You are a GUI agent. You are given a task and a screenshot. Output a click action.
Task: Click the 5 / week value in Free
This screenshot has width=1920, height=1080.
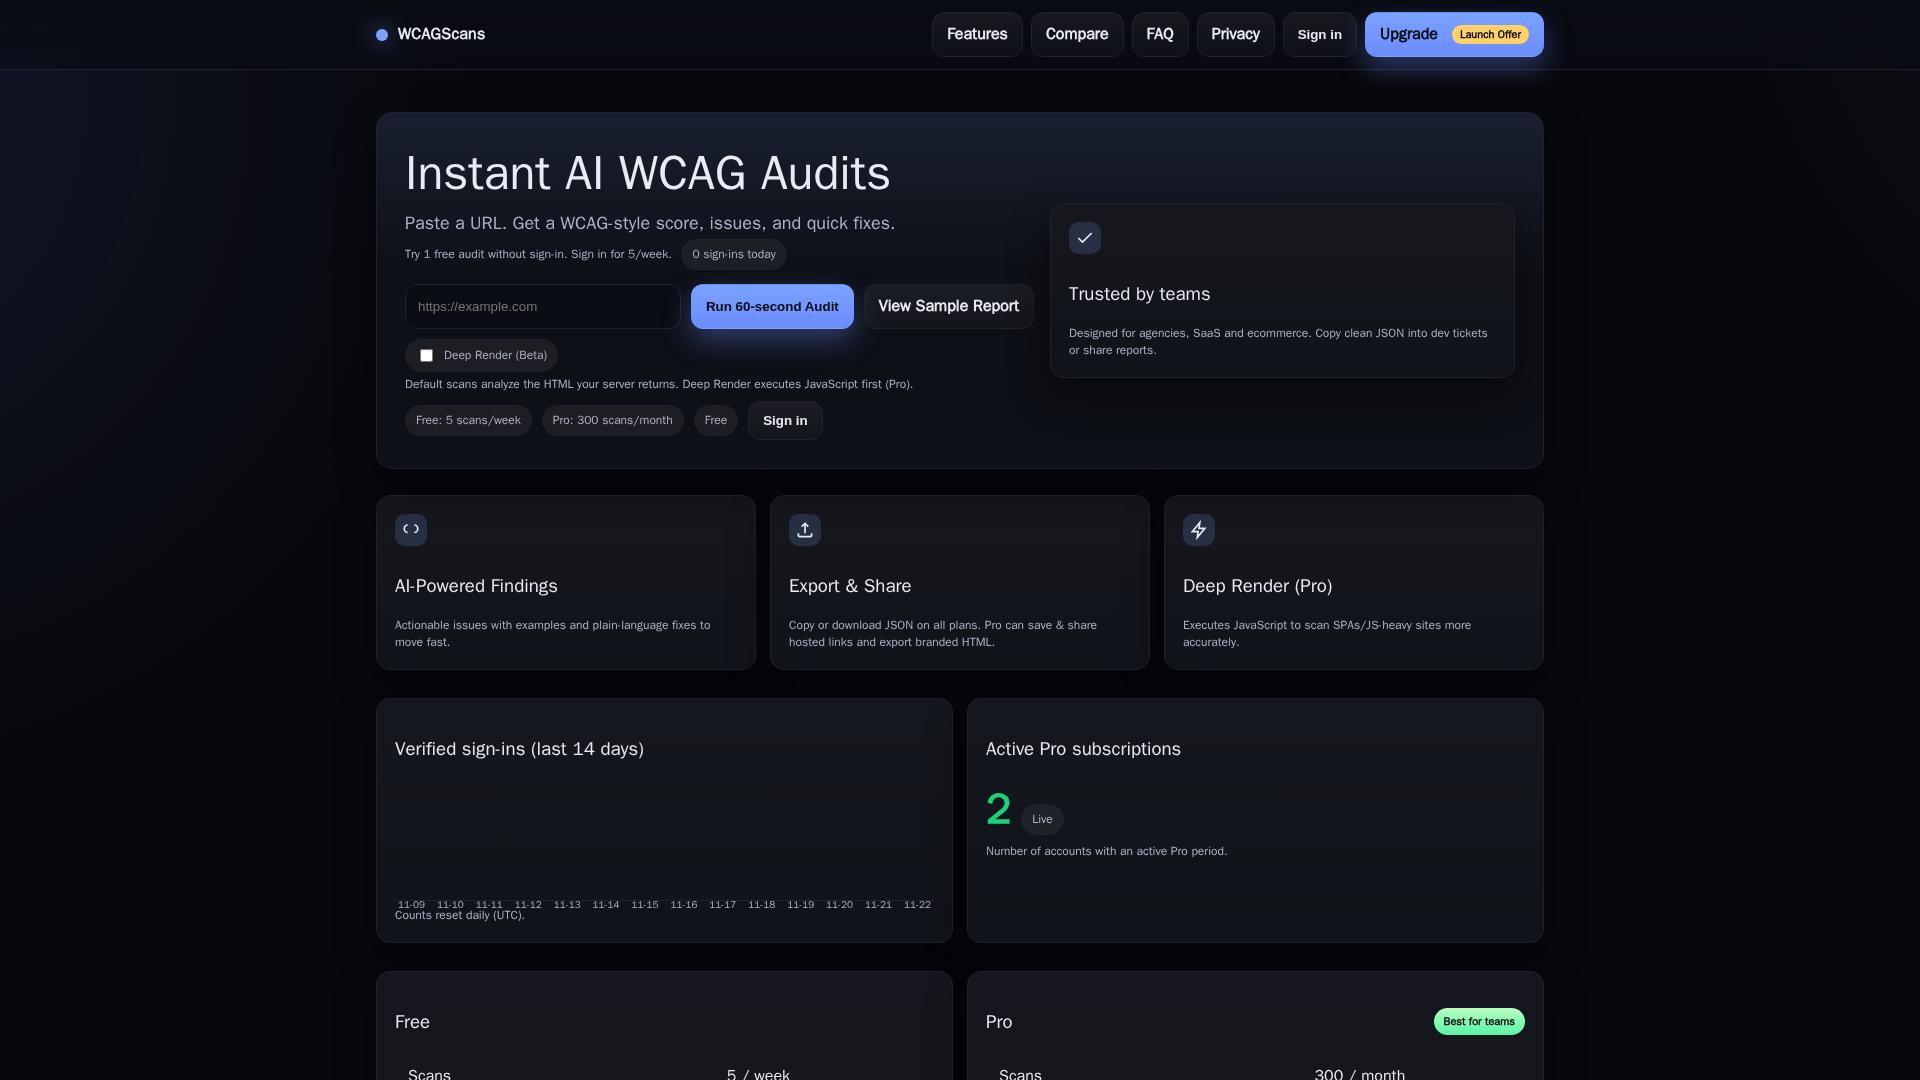tap(758, 1074)
